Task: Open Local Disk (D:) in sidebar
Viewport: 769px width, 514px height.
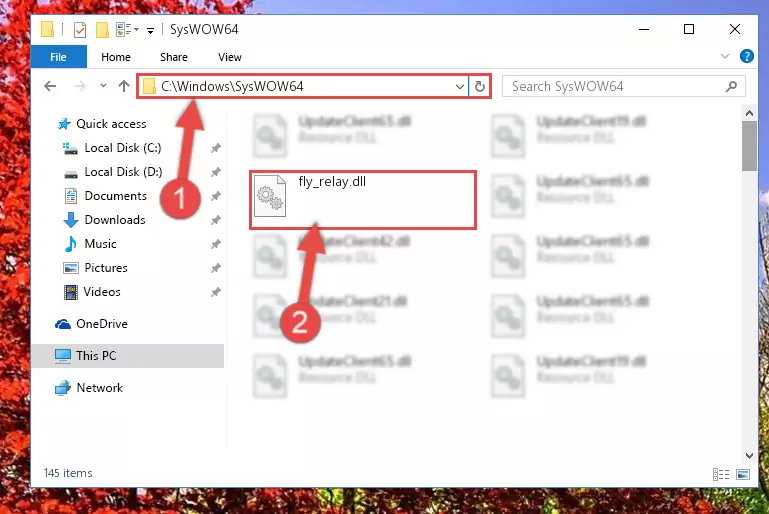Action: (113, 172)
